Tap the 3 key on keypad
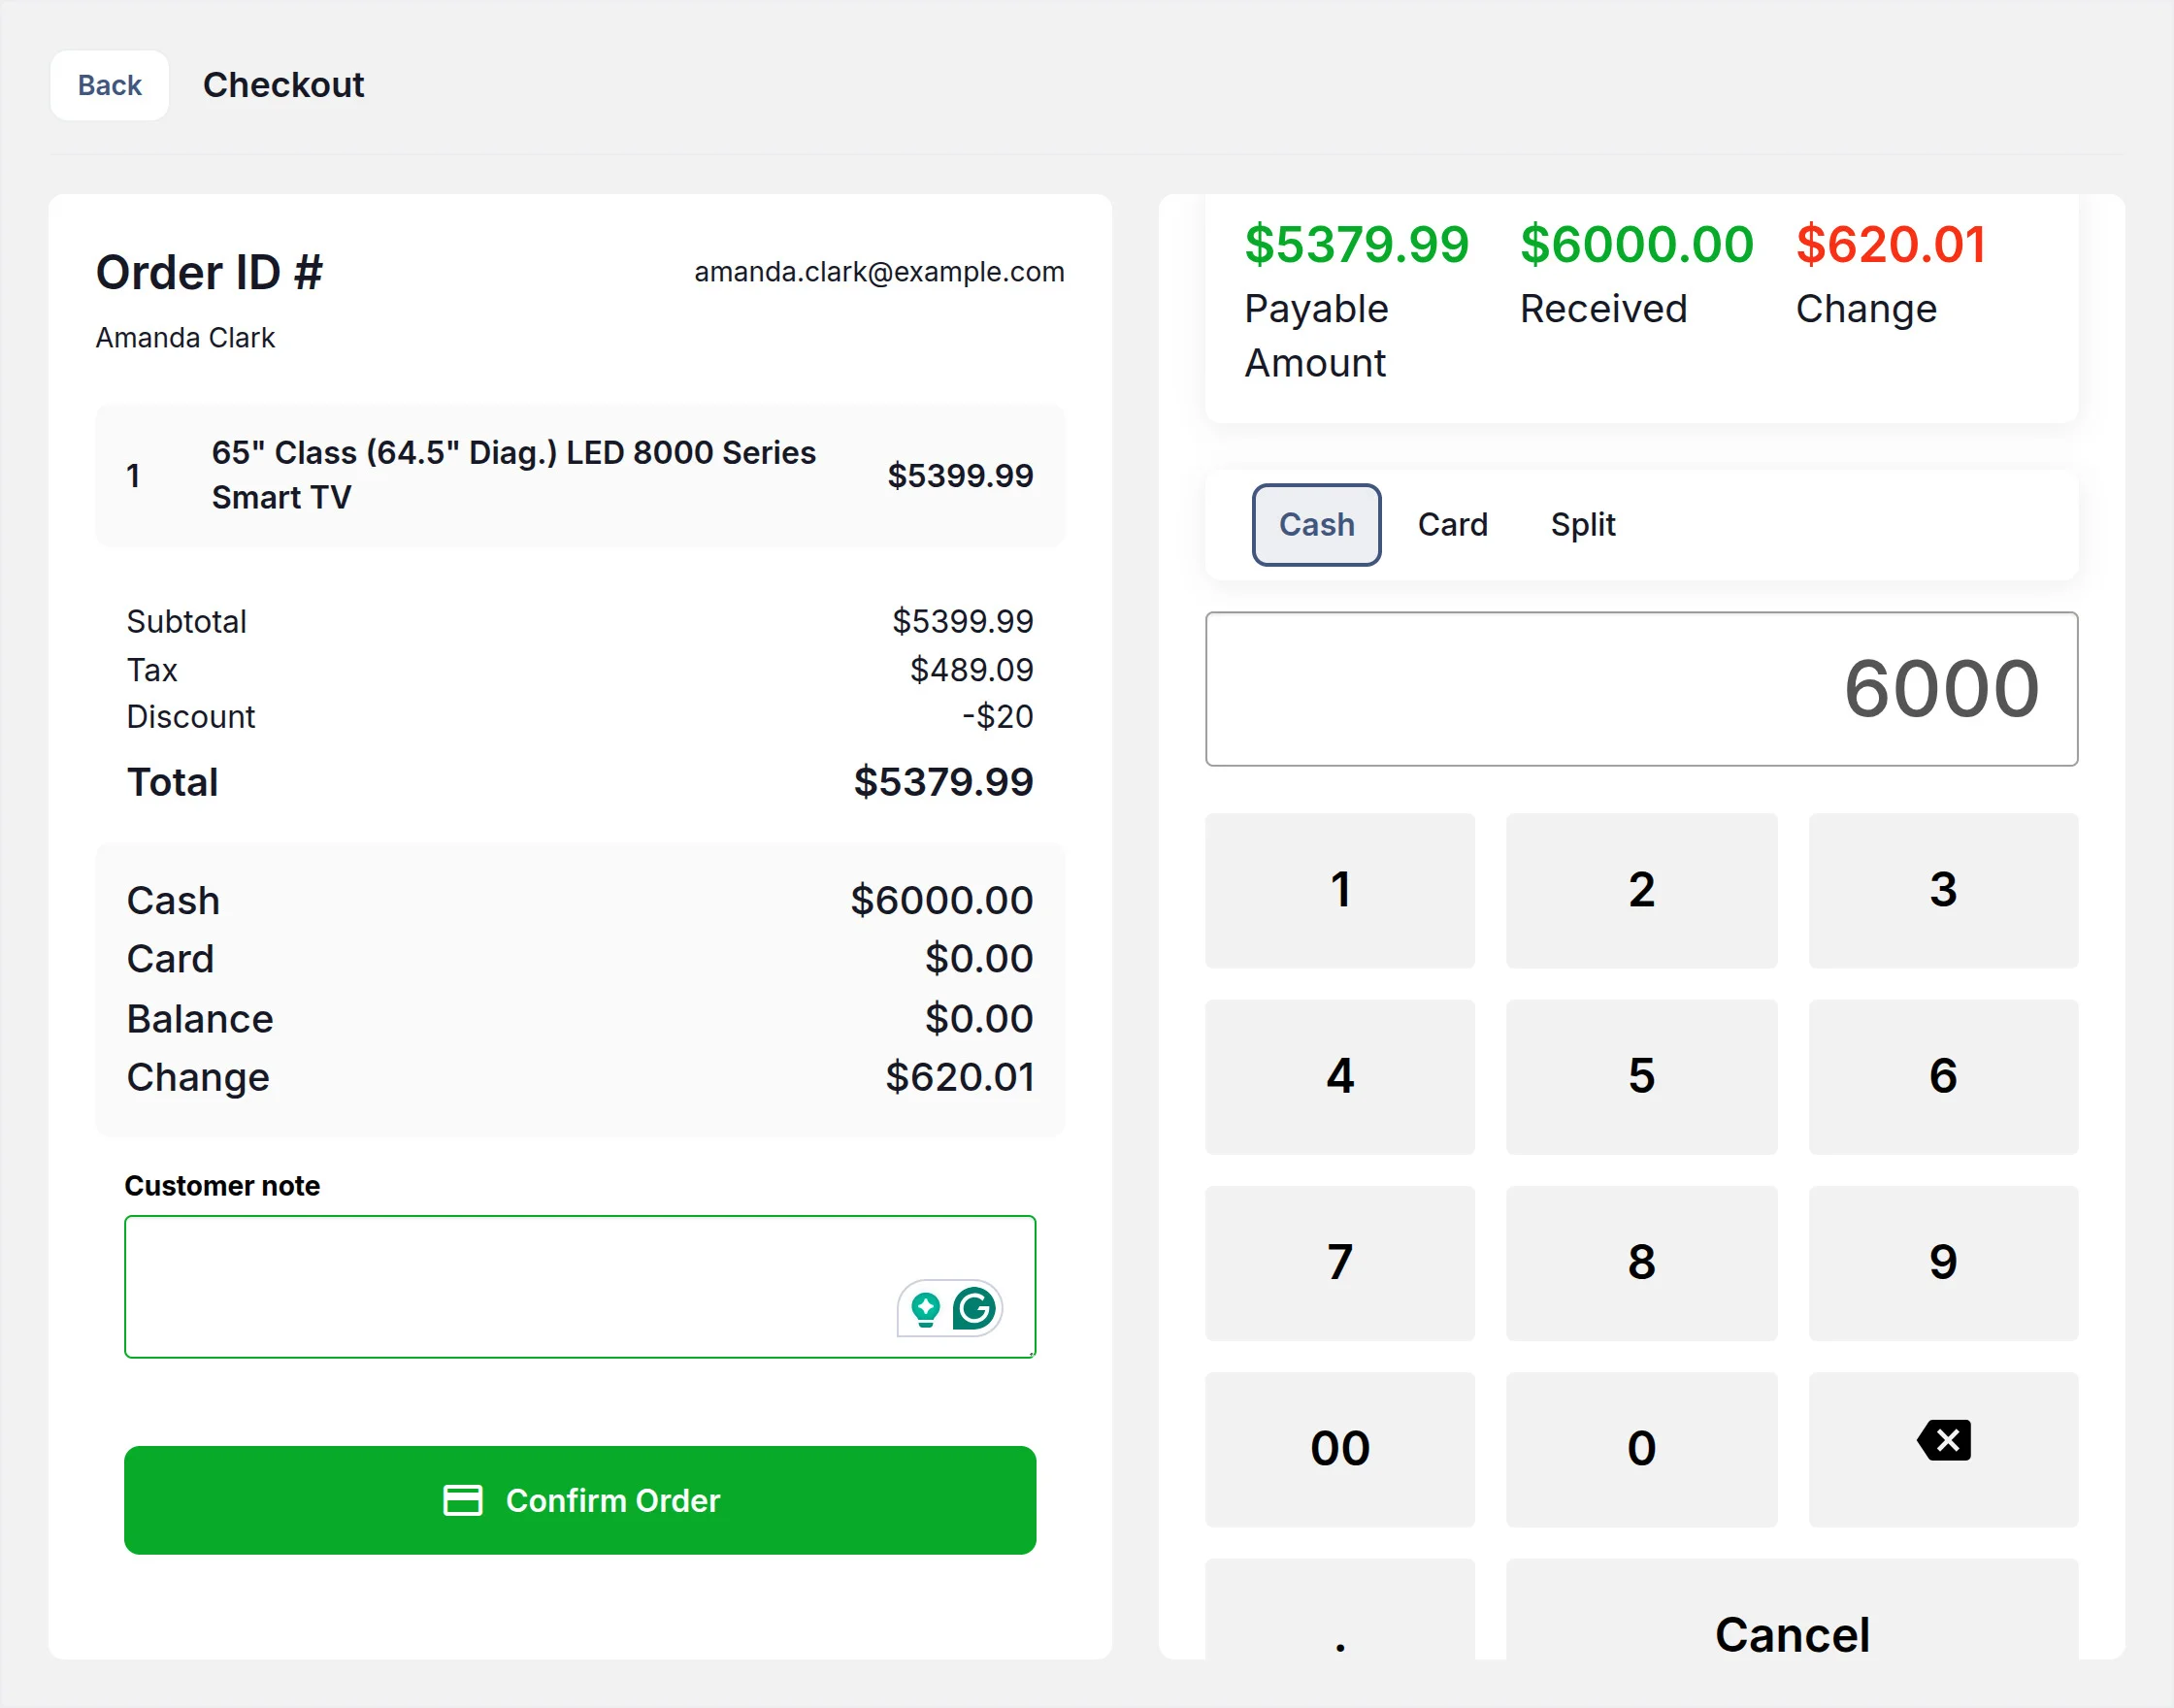 coord(1943,890)
